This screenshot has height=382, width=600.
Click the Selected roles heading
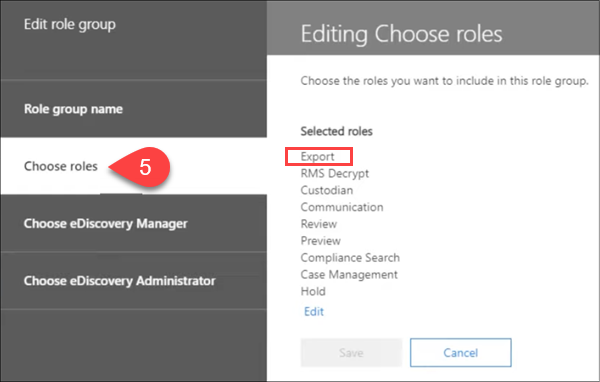point(337,131)
